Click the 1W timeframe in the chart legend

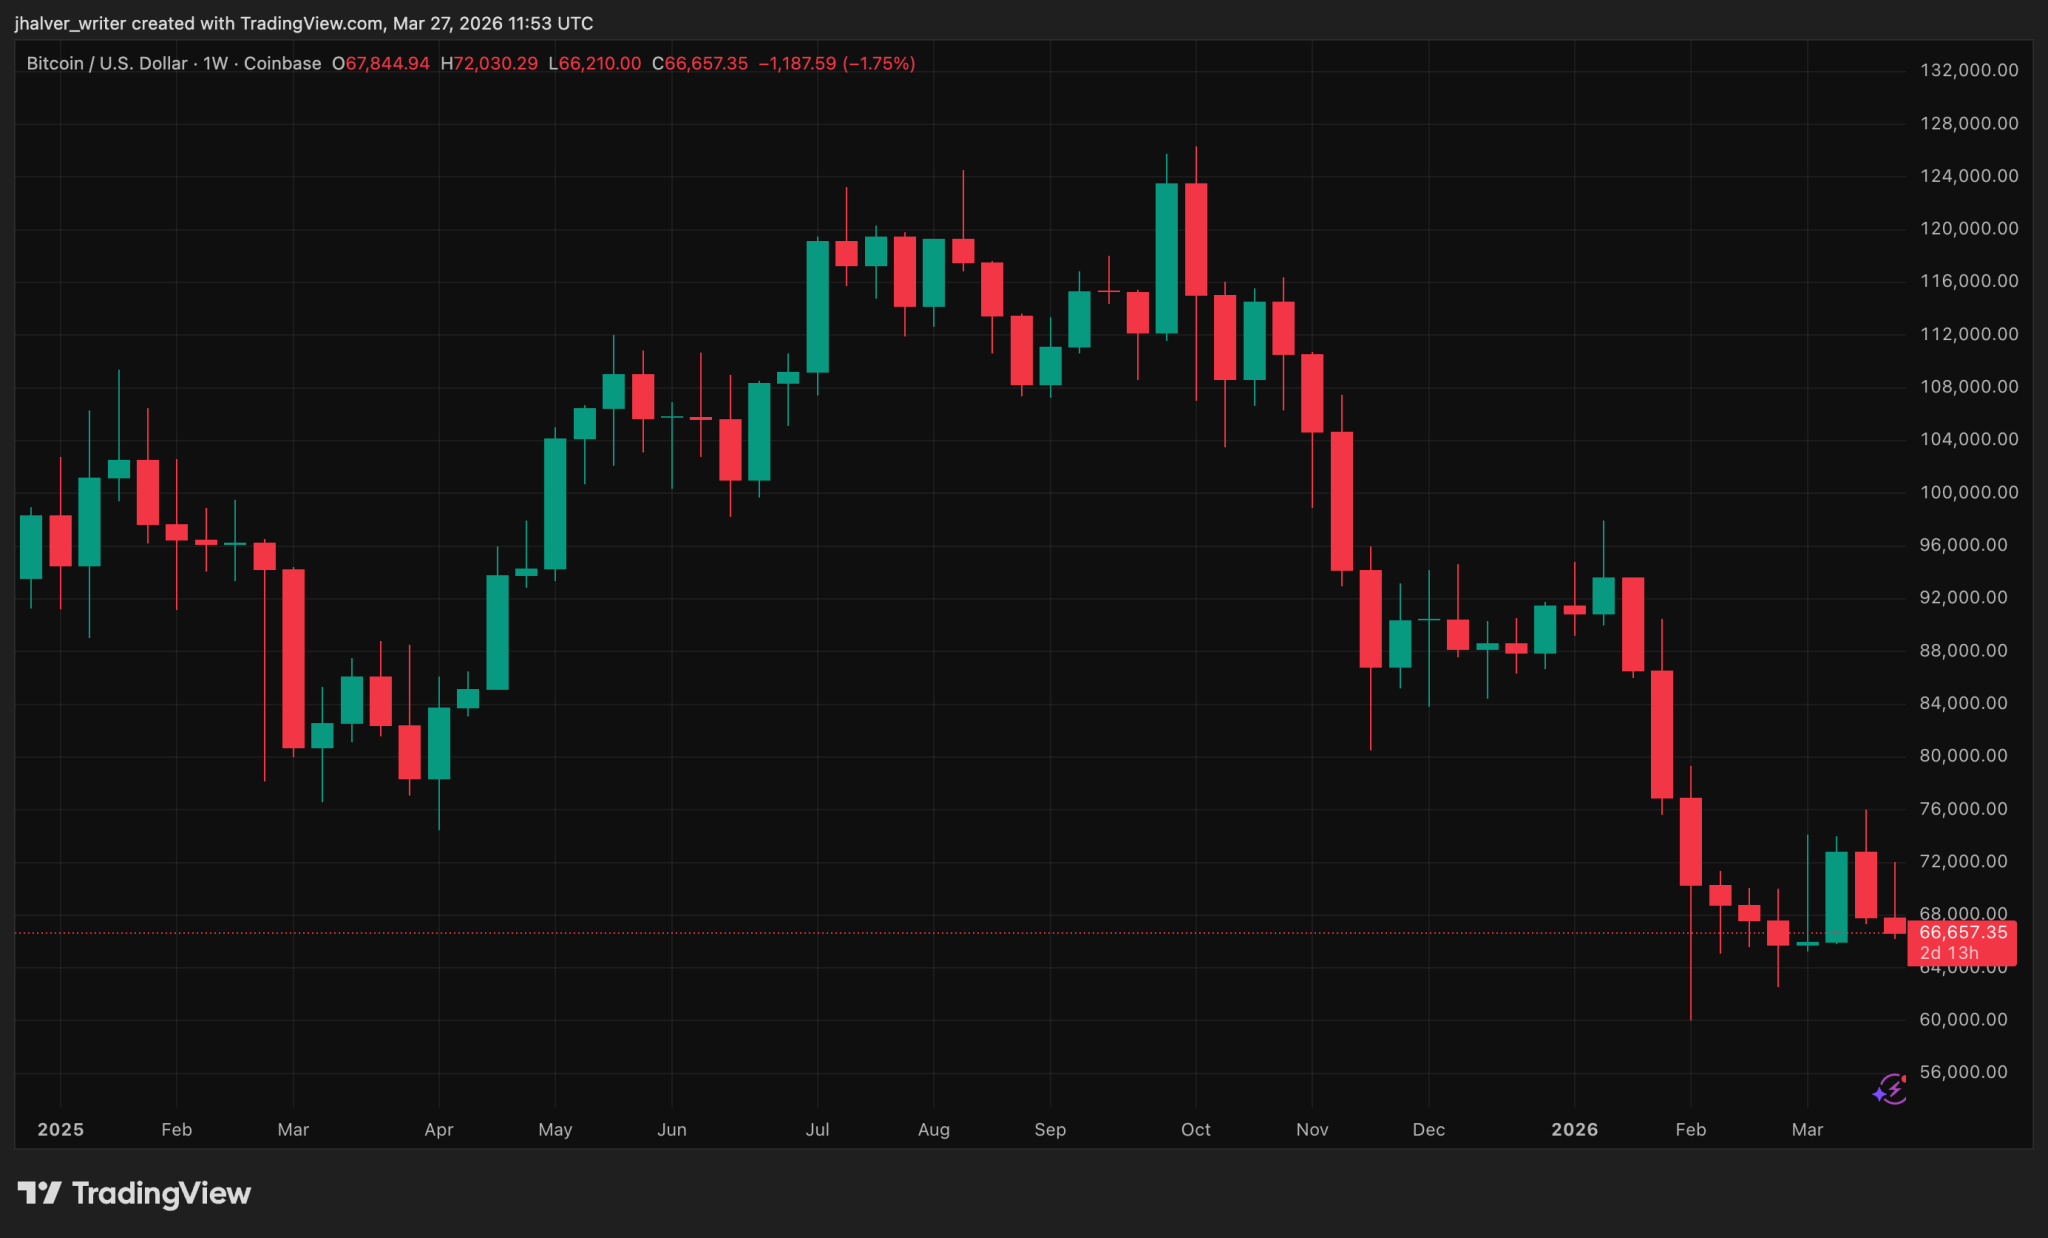pos(215,63)
